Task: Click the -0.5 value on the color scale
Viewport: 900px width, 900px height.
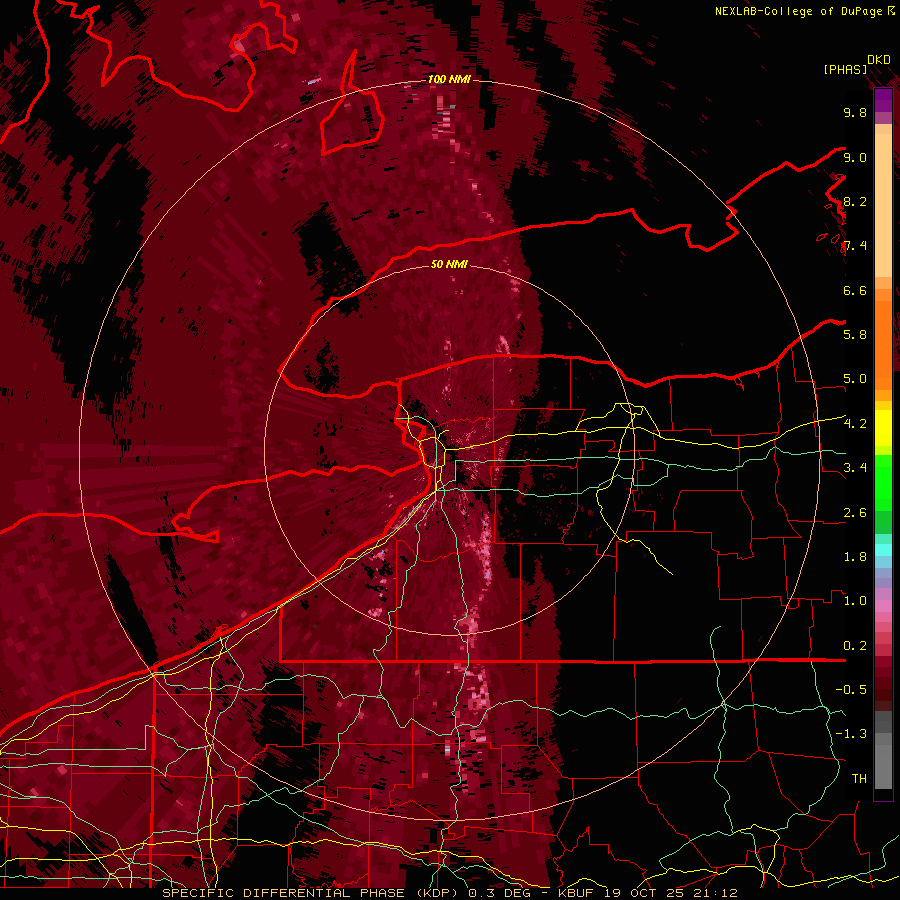Action: coord(851,690)
